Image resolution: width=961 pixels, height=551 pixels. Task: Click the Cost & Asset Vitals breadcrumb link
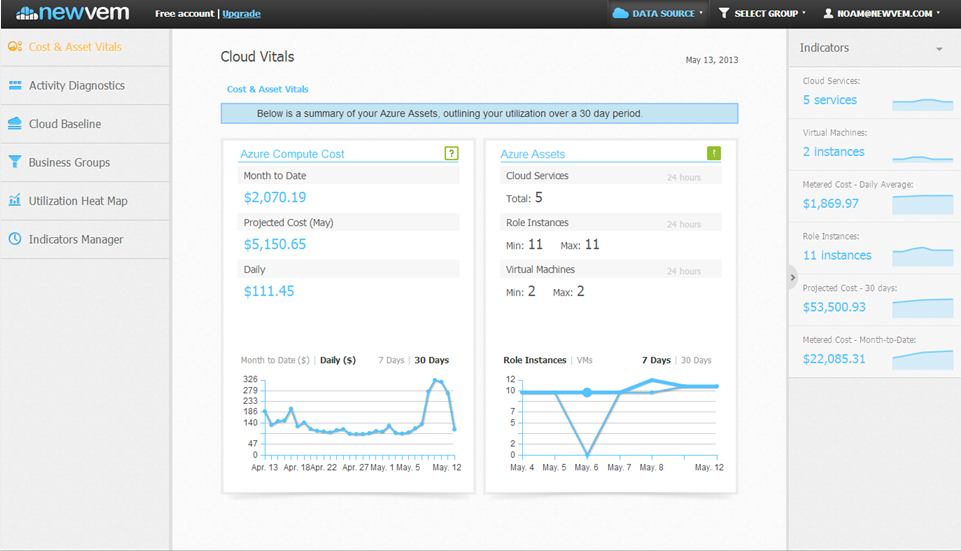[267, 89]
